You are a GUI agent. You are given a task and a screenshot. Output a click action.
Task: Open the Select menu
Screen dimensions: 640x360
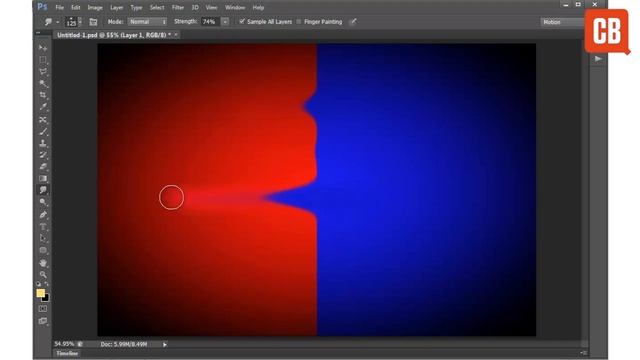pyautogui.click(x=157, y=7)
